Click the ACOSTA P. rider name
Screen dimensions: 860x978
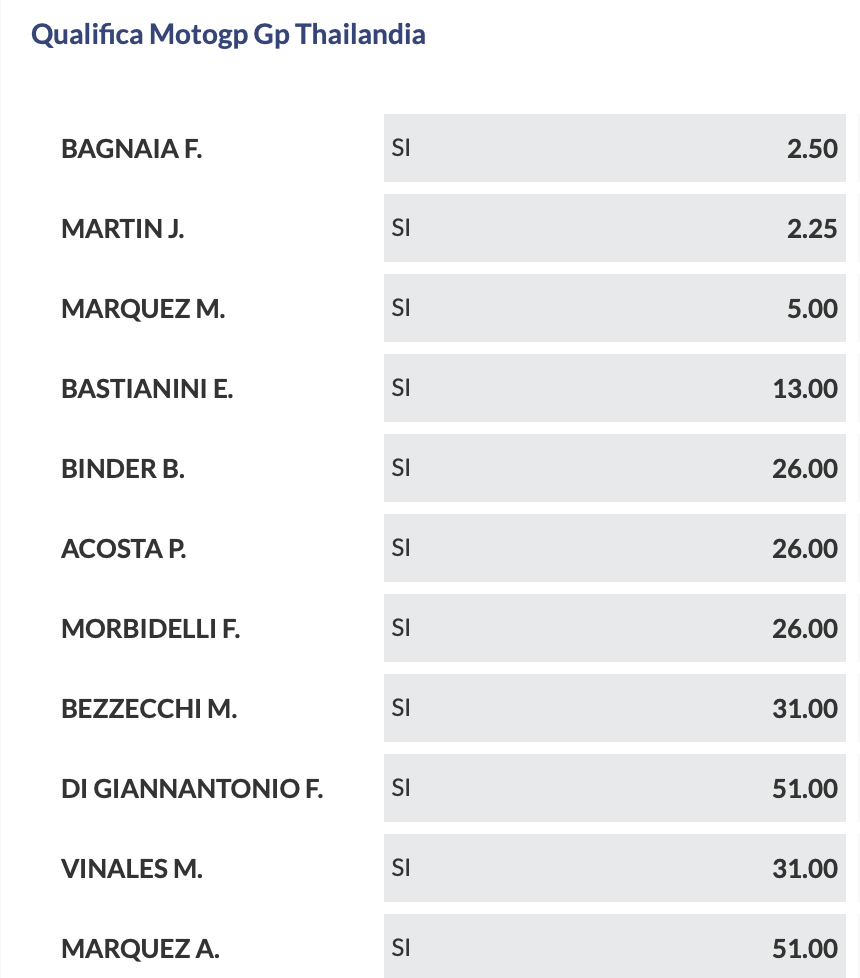(x=124, y=549)
